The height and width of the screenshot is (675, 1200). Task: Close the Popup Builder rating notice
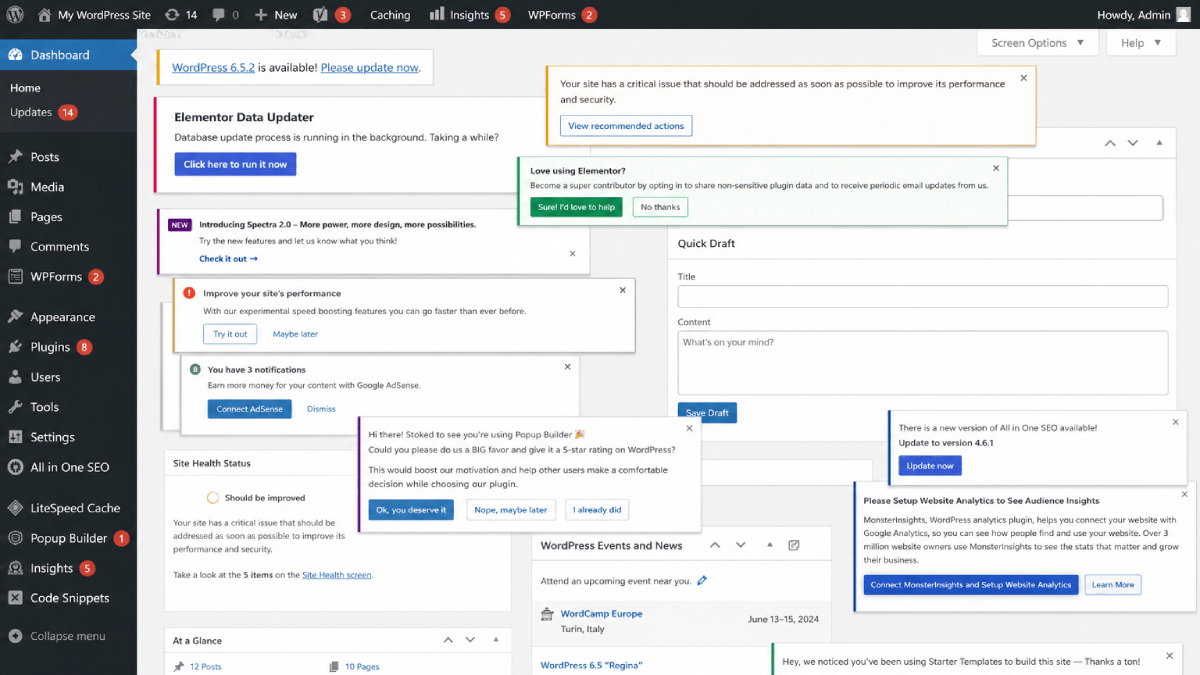689,428
